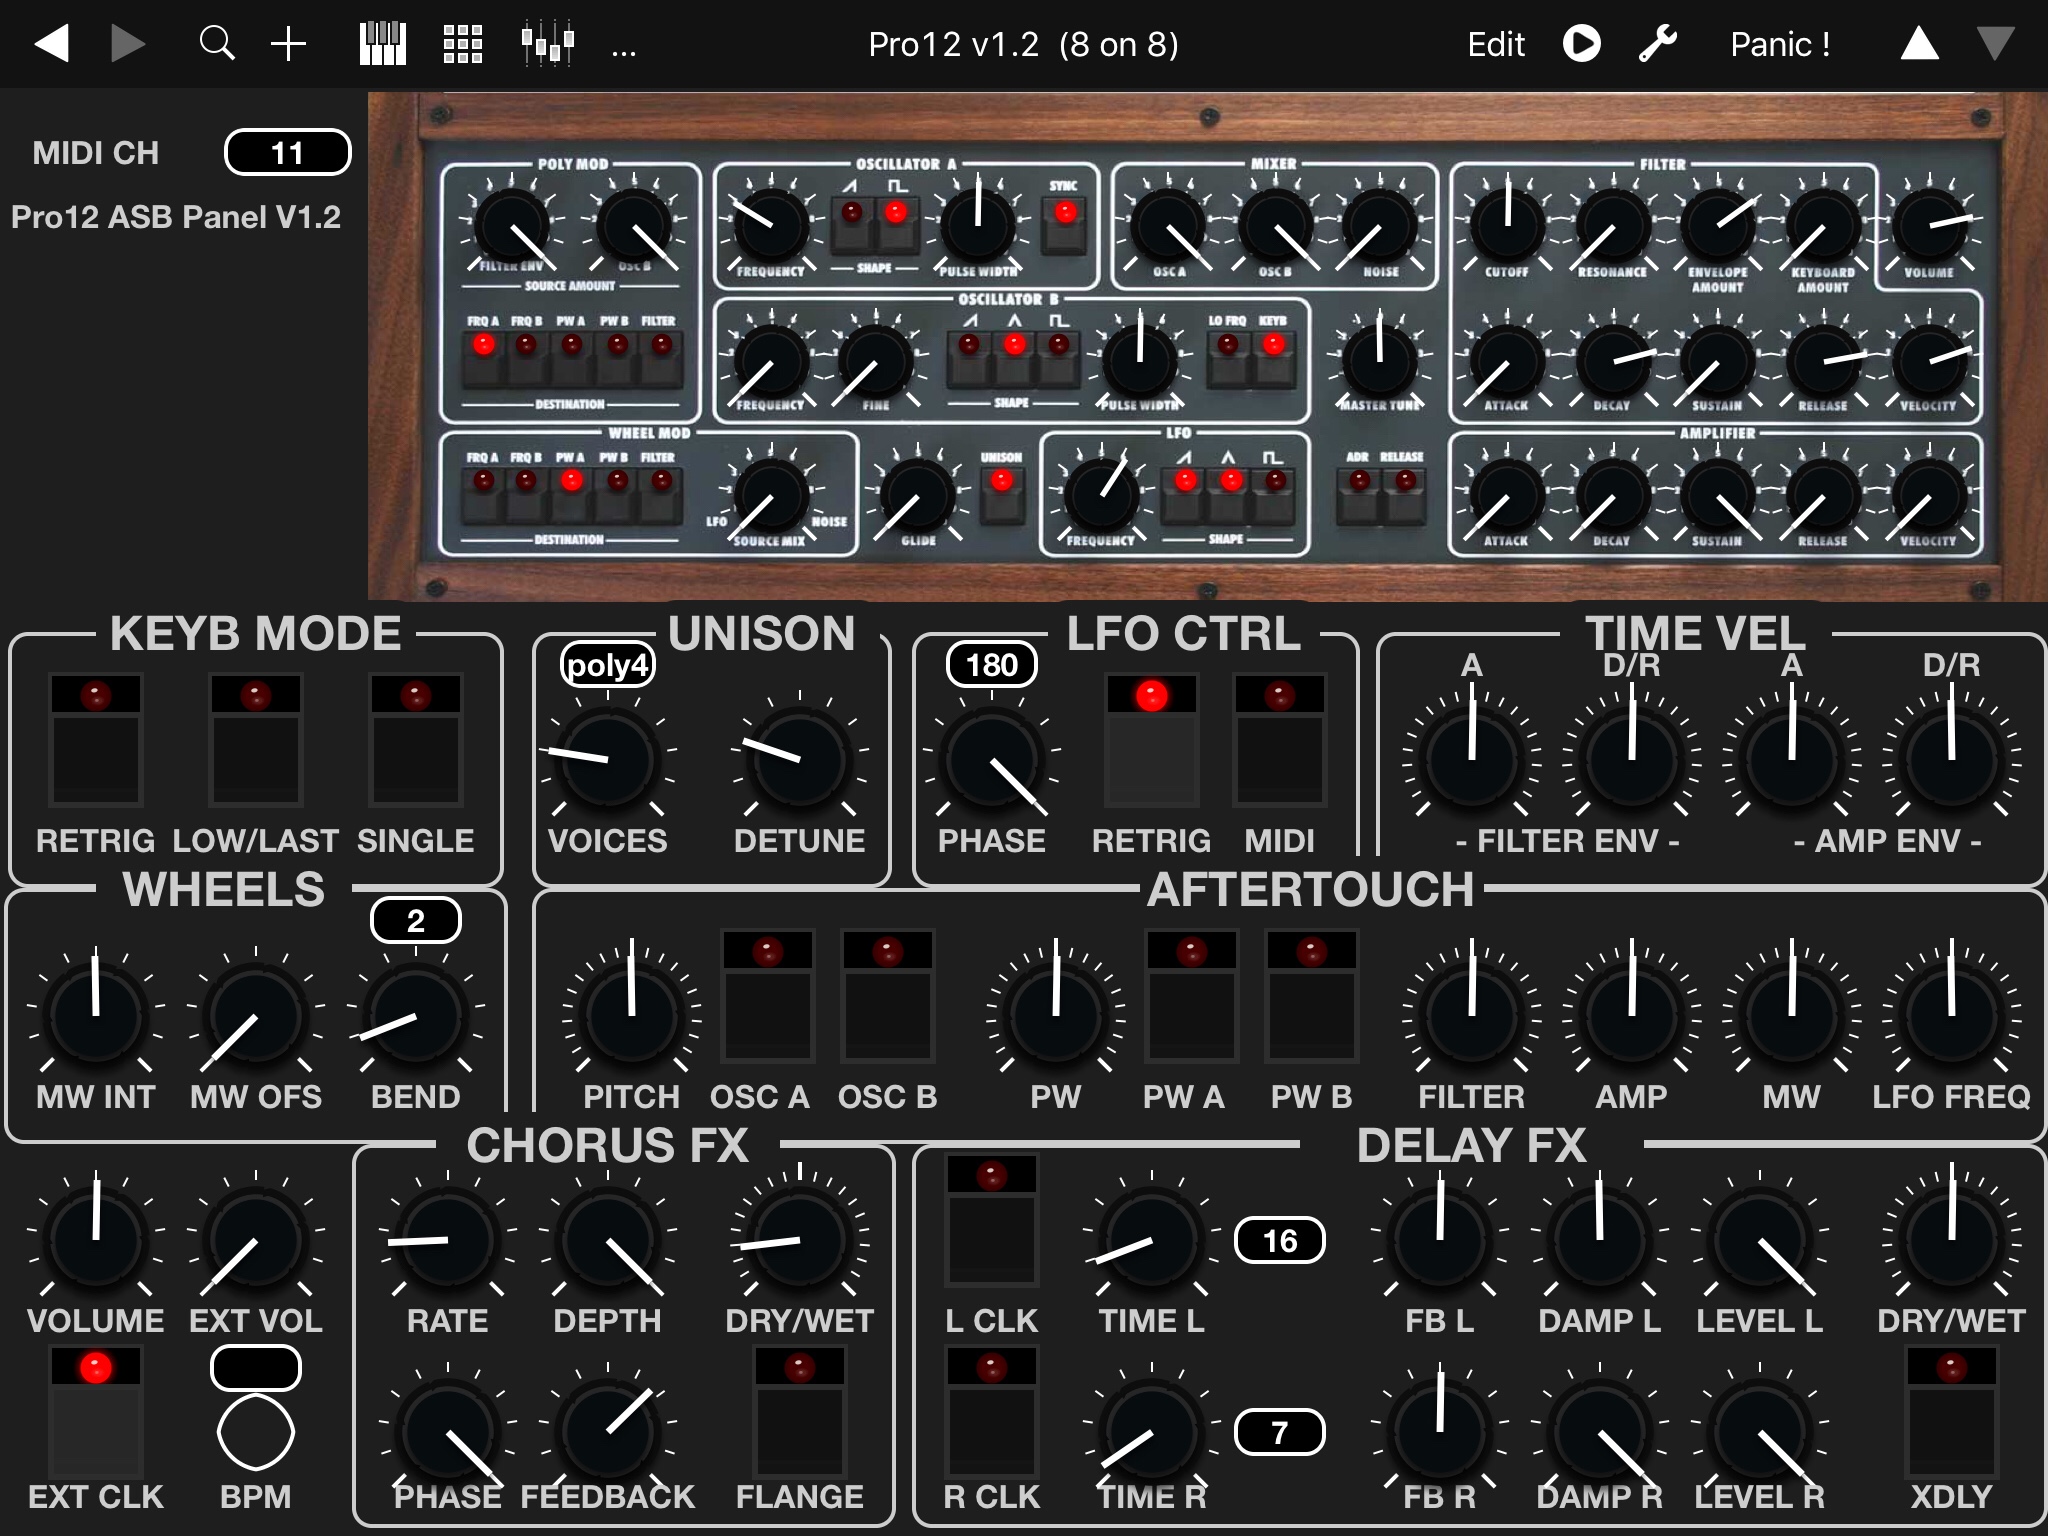2048x1536 pixels.
Task: Click the aftertouch PITCH knob
Action: 632,1014
